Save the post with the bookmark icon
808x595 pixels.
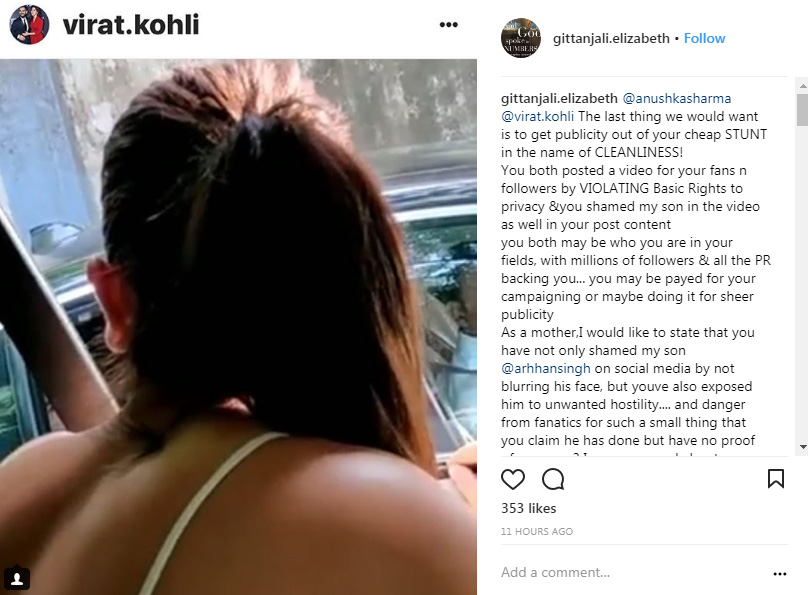(x=776, y=479)
